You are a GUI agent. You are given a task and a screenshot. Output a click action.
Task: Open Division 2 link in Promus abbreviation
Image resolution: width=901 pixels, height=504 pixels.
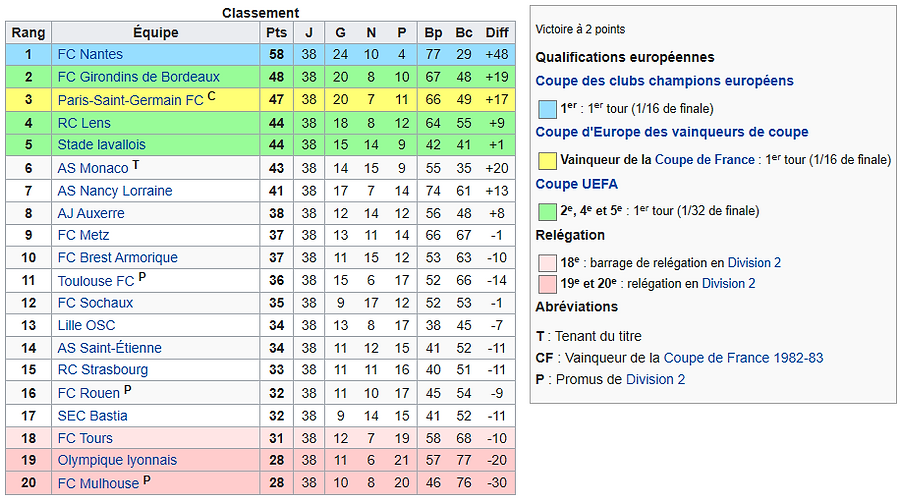(655, 380)
